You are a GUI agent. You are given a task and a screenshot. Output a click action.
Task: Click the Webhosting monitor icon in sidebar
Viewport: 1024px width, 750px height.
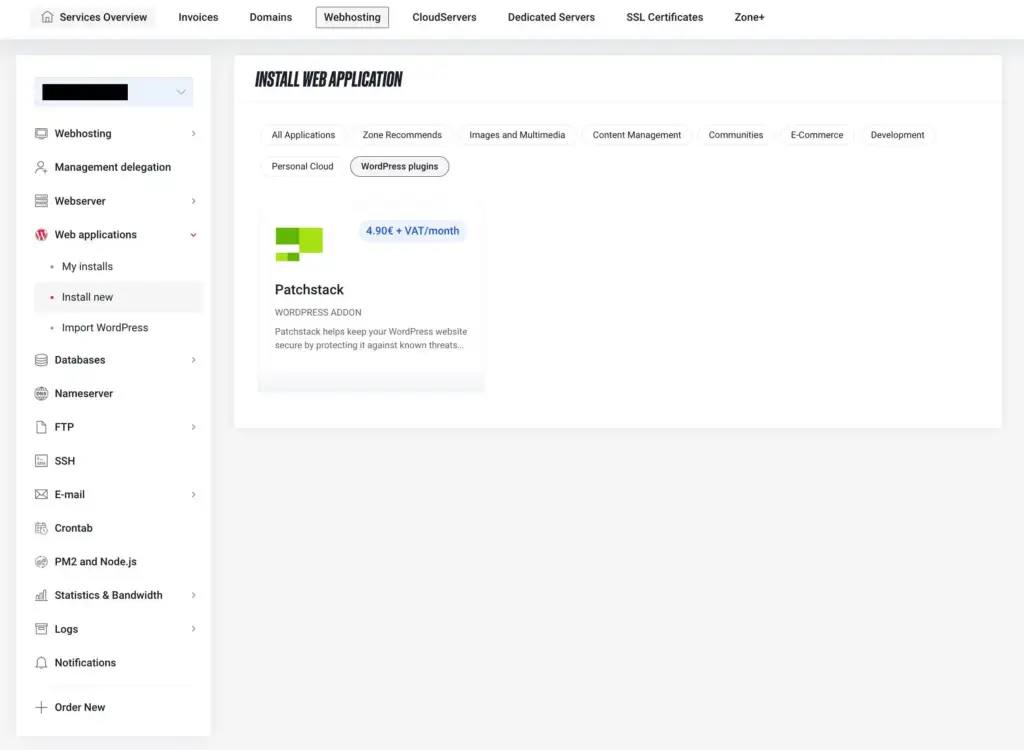[41, 133]
